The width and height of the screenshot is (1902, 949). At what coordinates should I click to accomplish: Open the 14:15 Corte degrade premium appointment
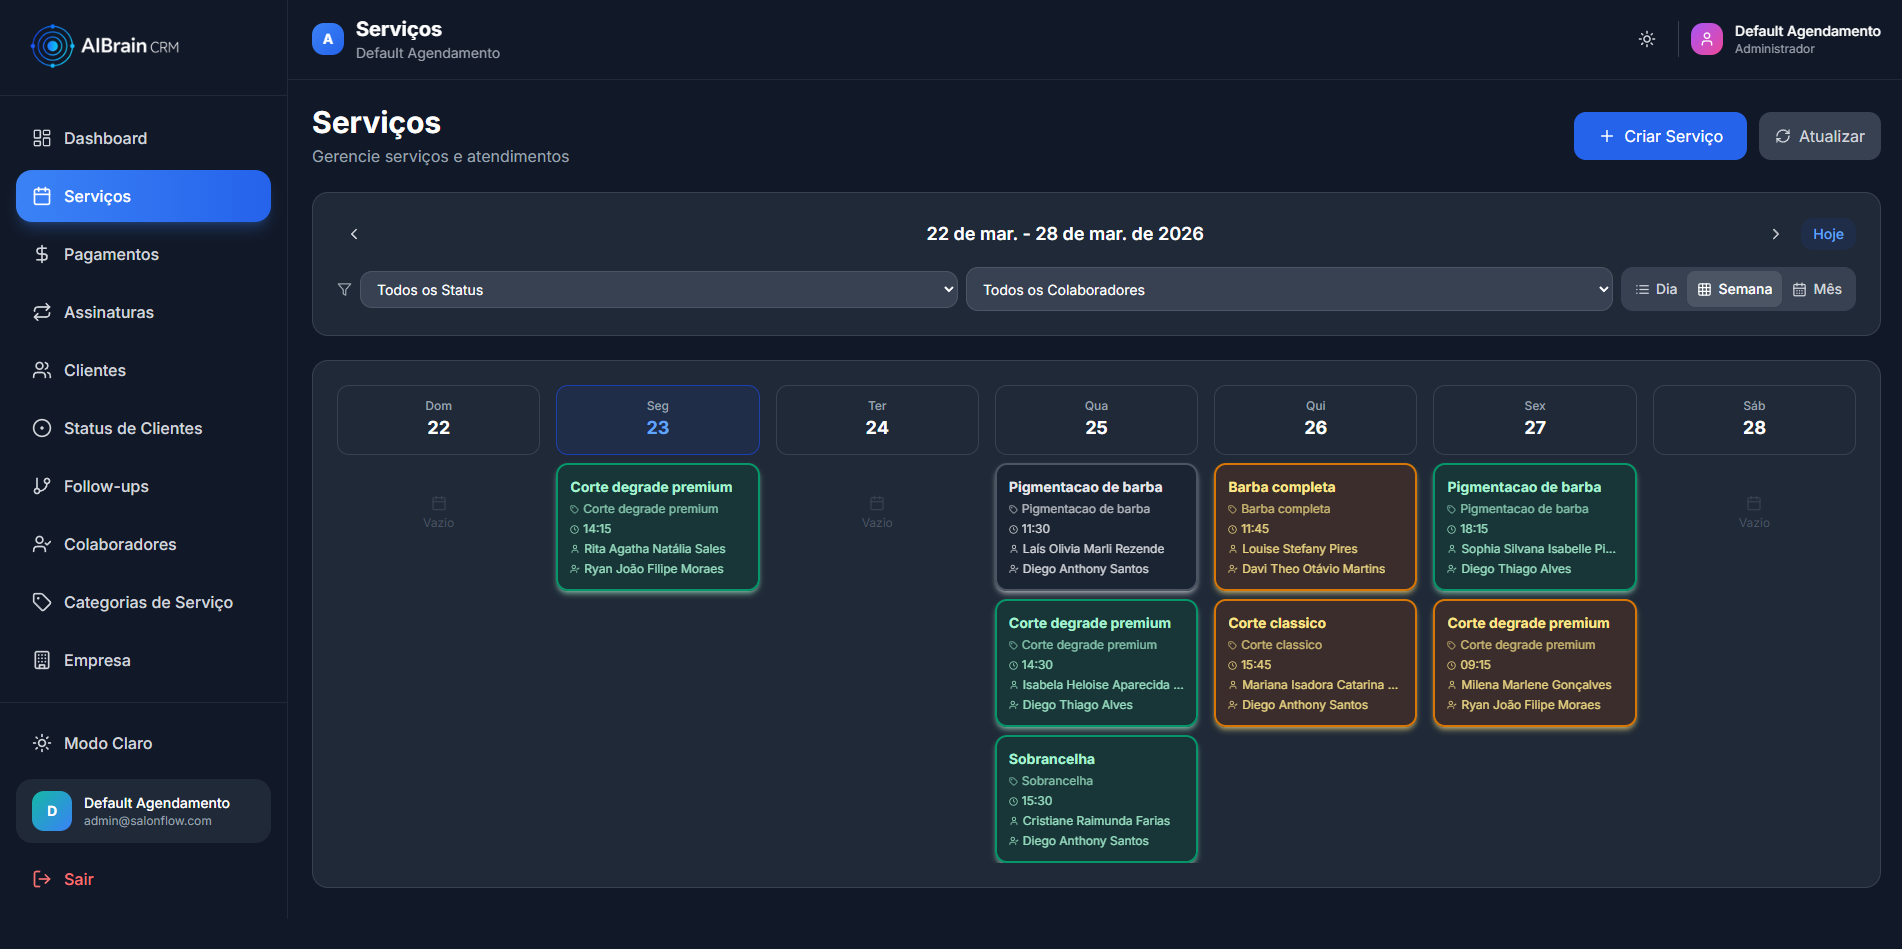click(658, 527)
